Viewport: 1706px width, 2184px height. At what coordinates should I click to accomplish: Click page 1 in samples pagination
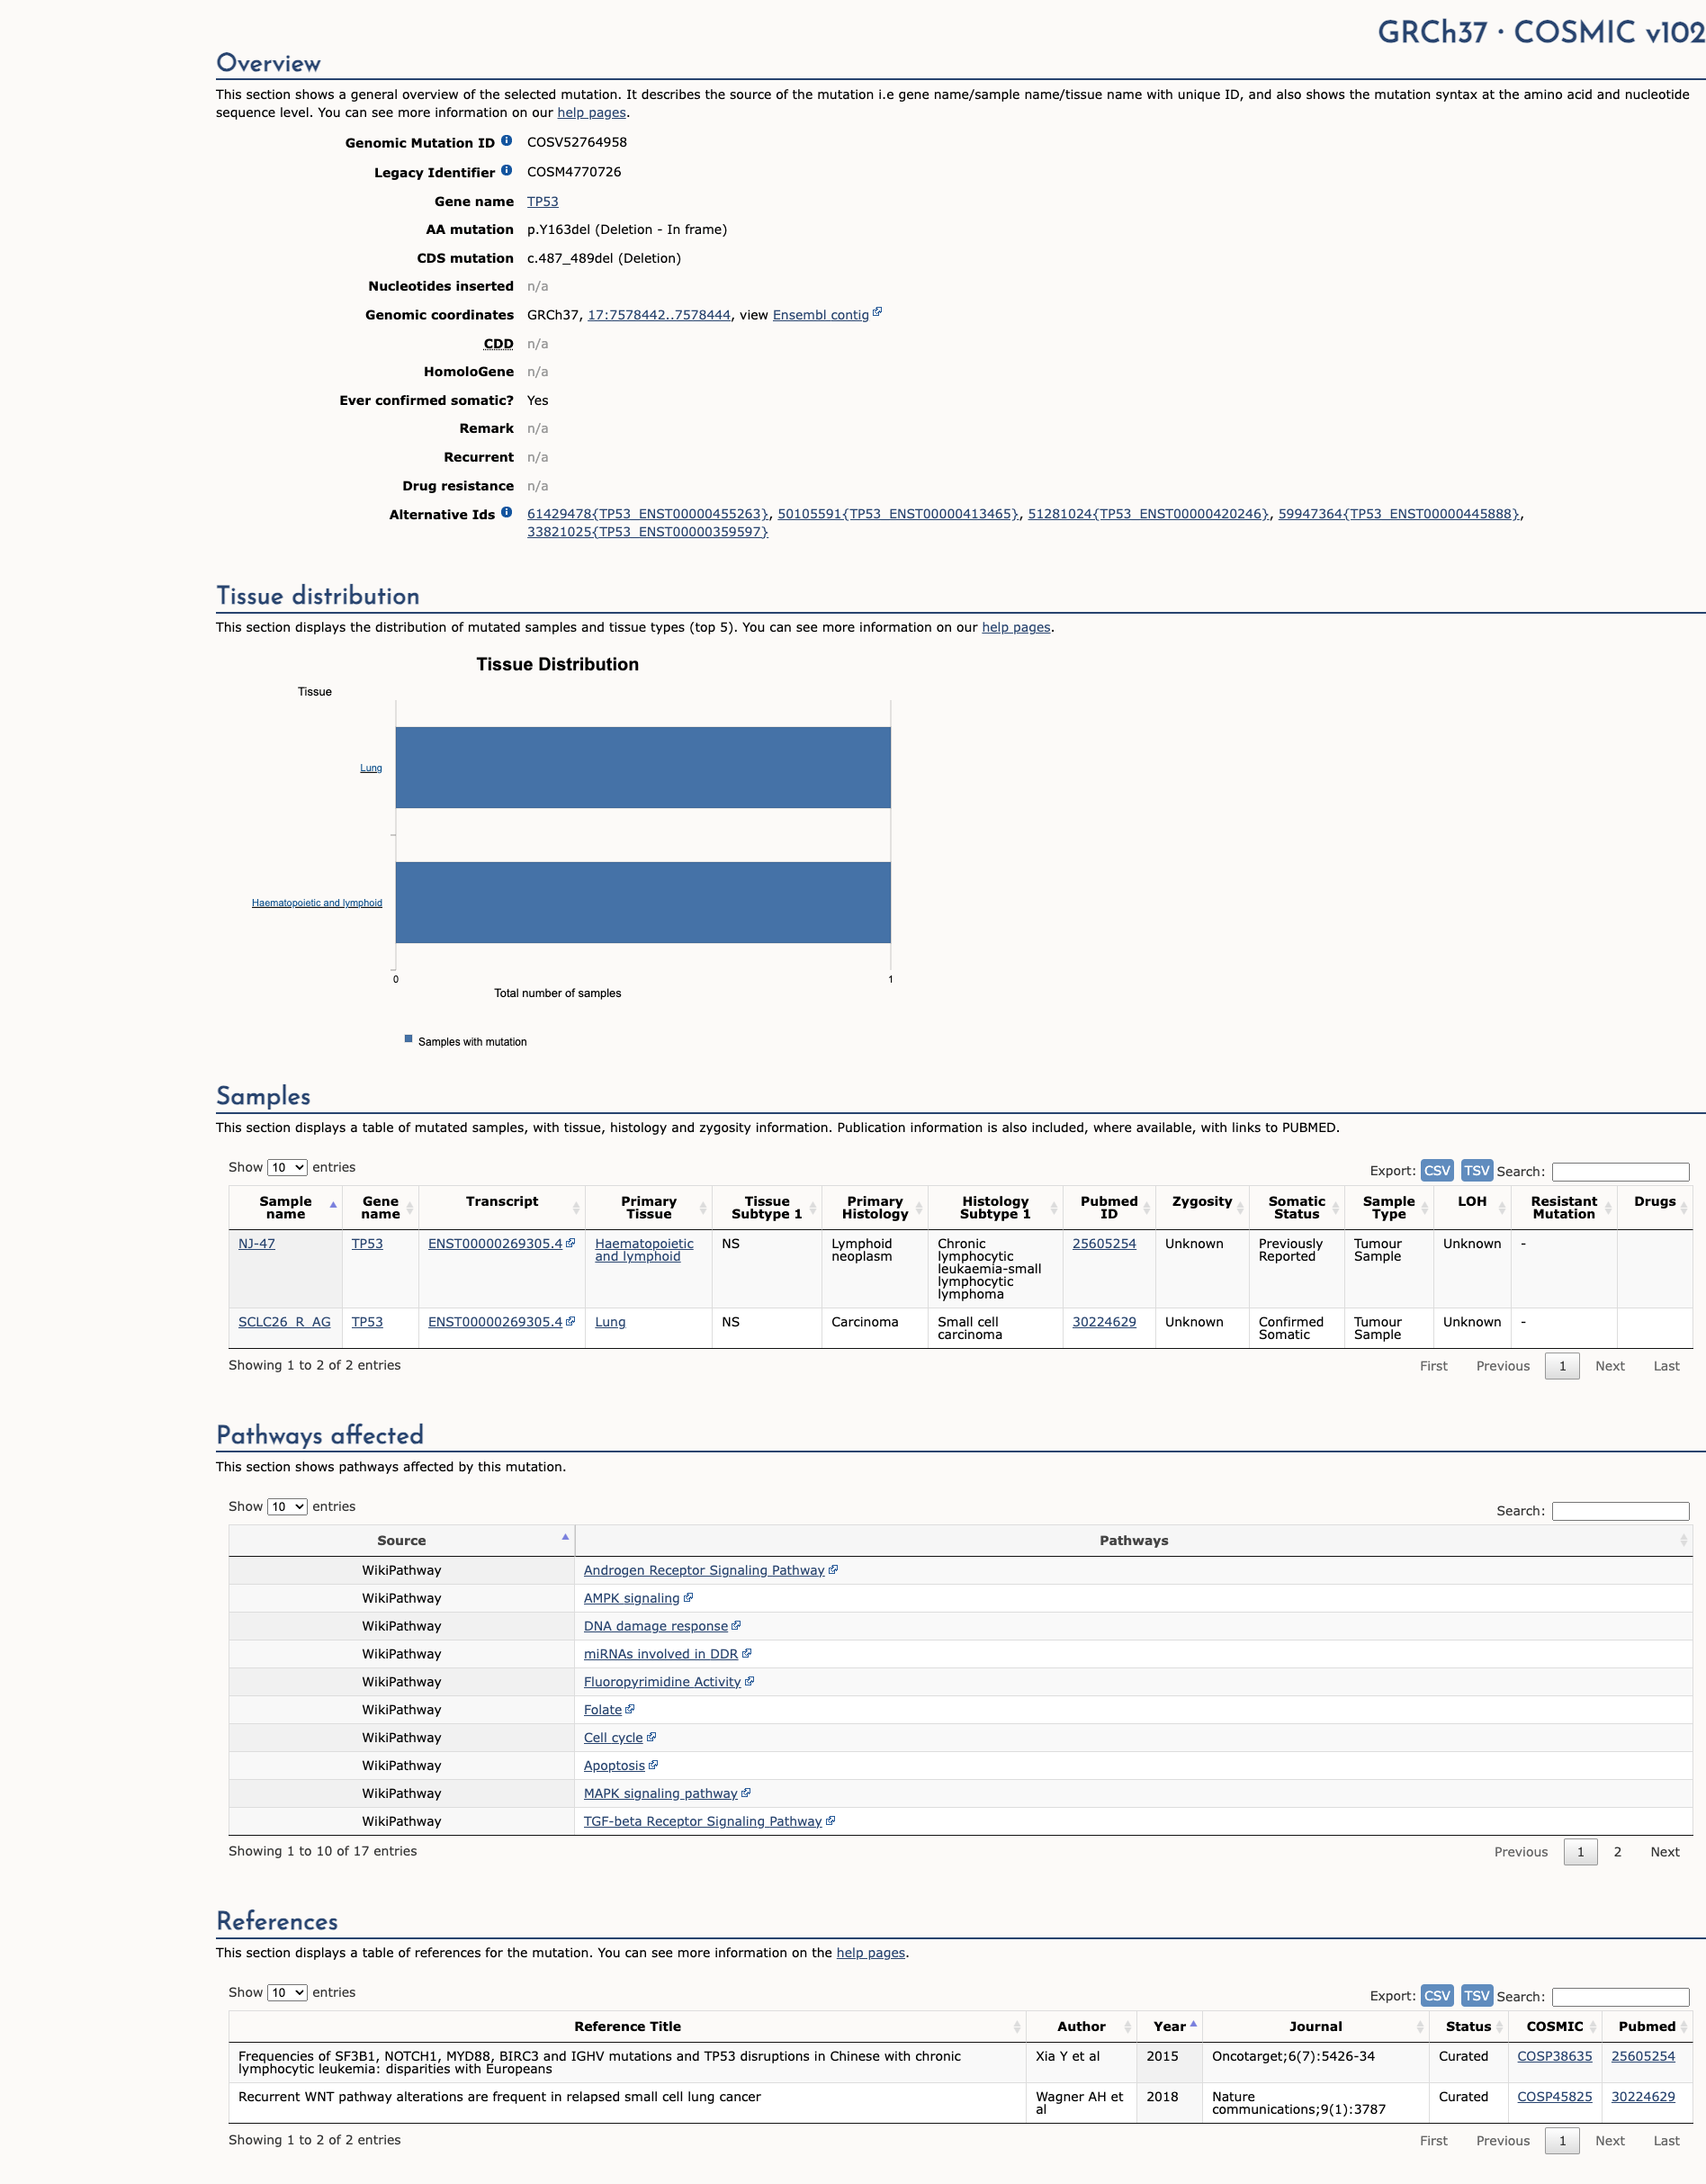click(1562, 1366)
